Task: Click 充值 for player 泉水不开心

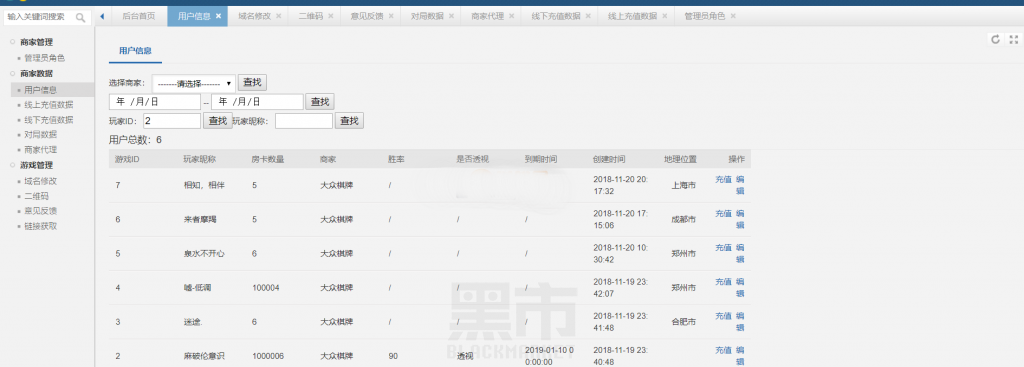Action: (723, 247)
